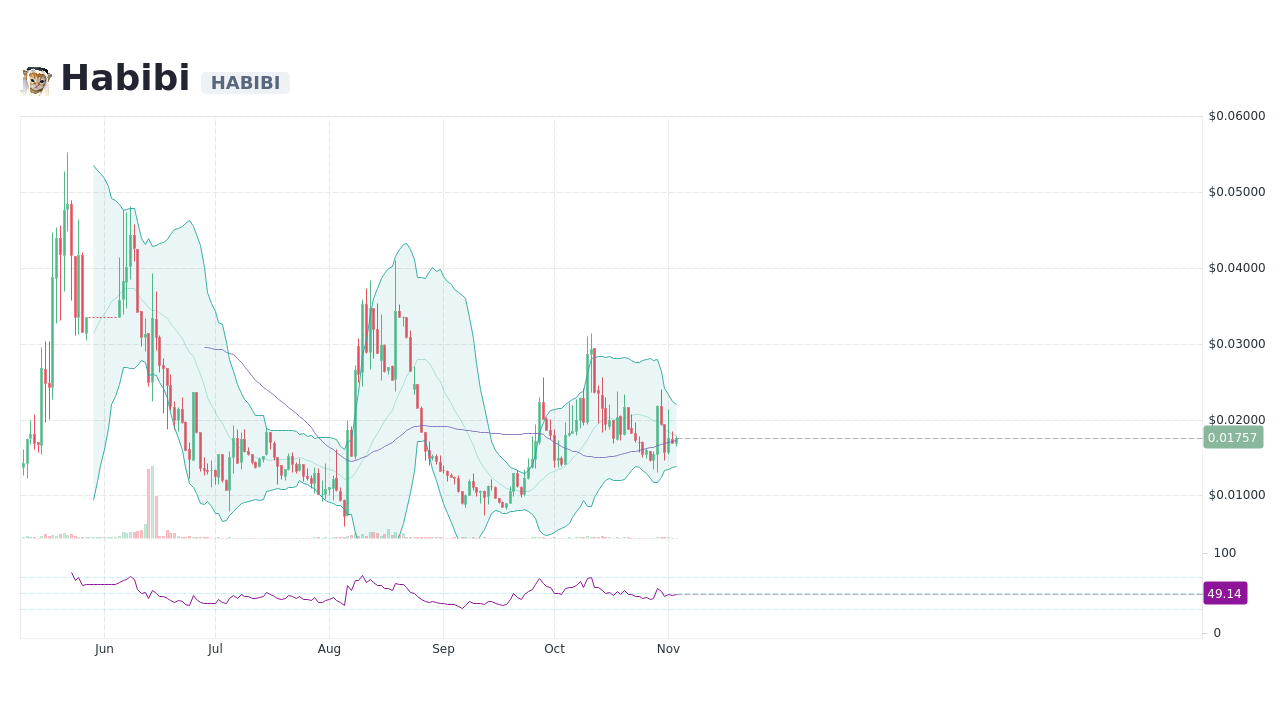Click the Jul label on time axis

click(215, 648)
